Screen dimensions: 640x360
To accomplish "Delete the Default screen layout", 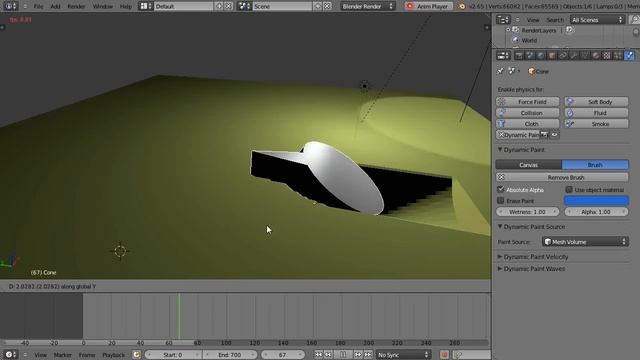I will pyautogui.click(x=229, y=6).
